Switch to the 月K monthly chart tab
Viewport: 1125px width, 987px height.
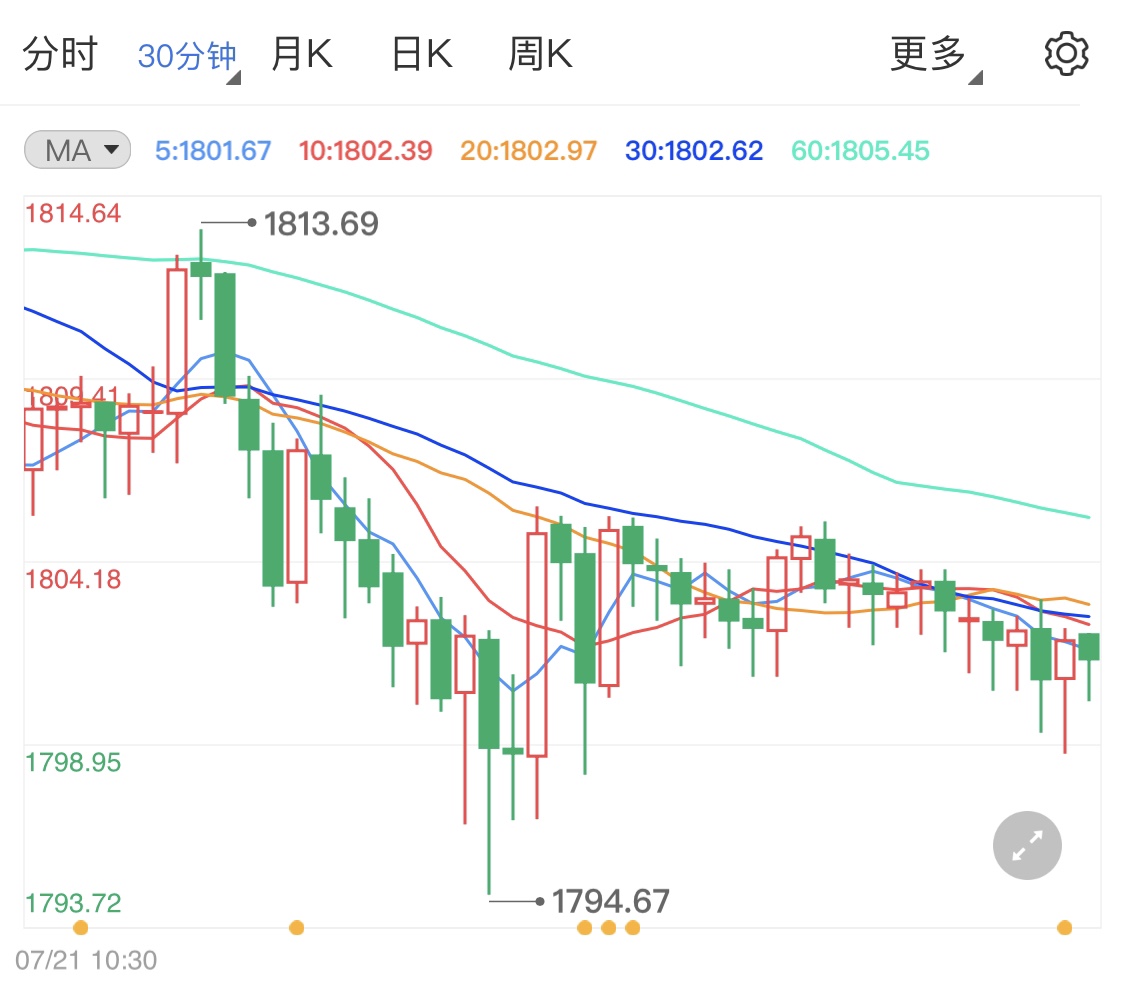point(301,53)
